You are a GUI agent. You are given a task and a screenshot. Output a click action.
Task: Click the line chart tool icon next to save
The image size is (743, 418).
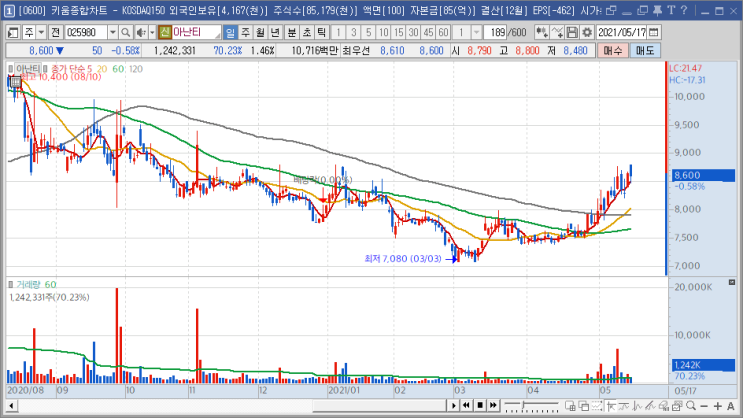(557, 32)
